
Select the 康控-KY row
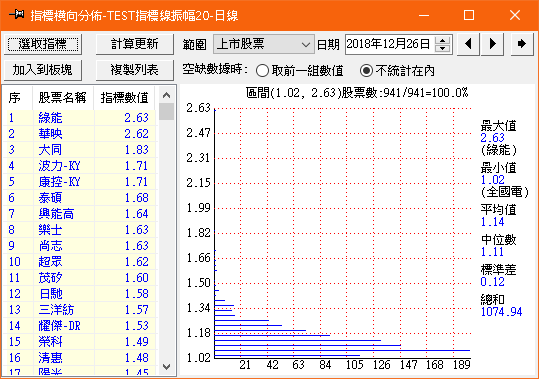(x=79, y=182)
